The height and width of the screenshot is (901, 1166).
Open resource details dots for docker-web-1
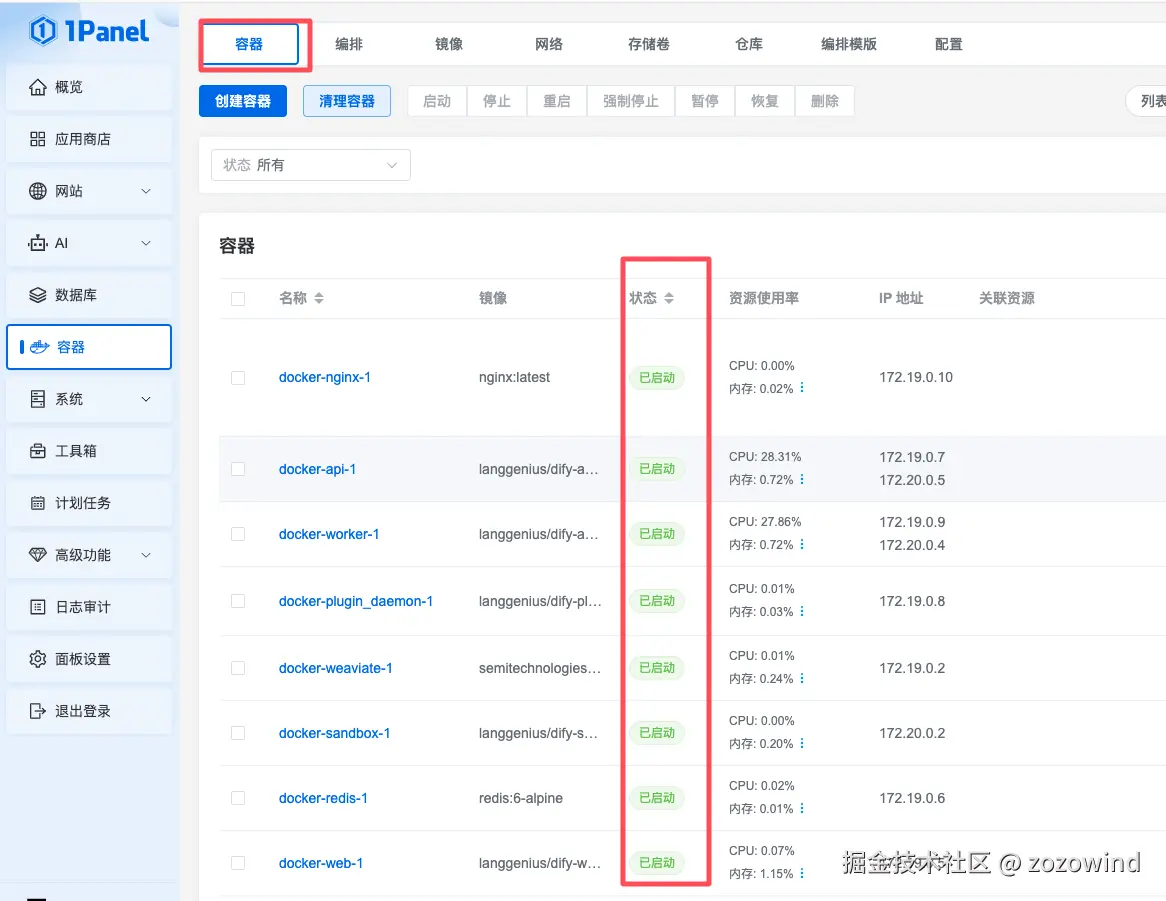(802, 873)
